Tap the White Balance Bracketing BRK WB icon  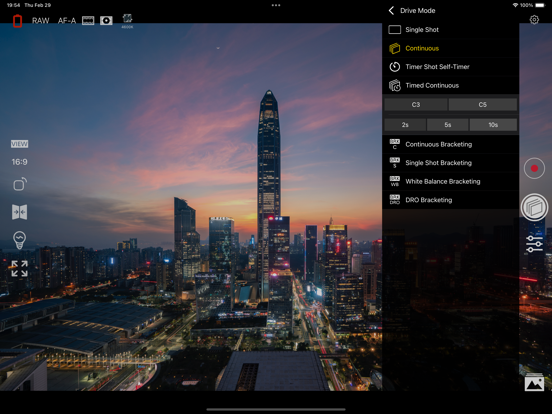pos(395,181)
